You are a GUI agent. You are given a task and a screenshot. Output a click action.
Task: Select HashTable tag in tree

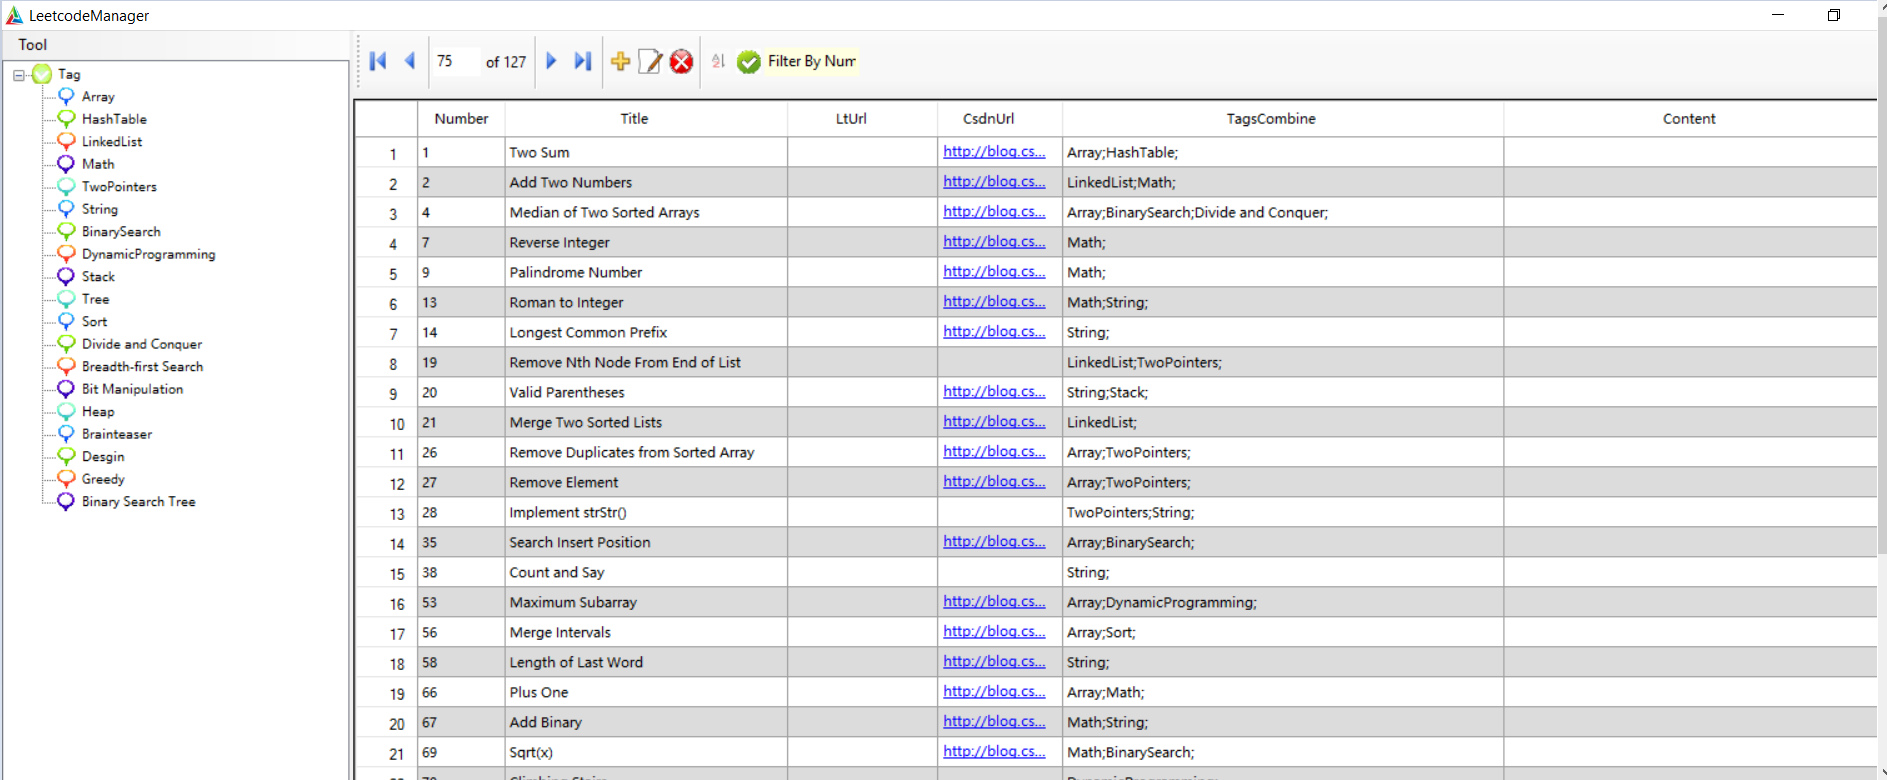point(114,119)
